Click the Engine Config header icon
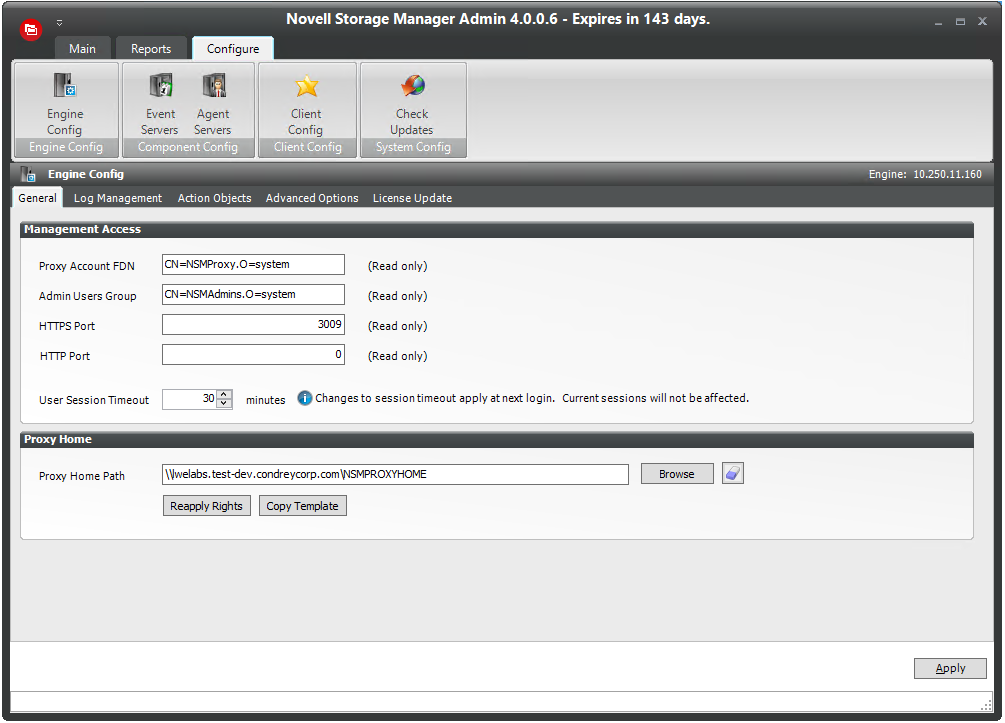 pyautogui.click(x=28, y=174)
